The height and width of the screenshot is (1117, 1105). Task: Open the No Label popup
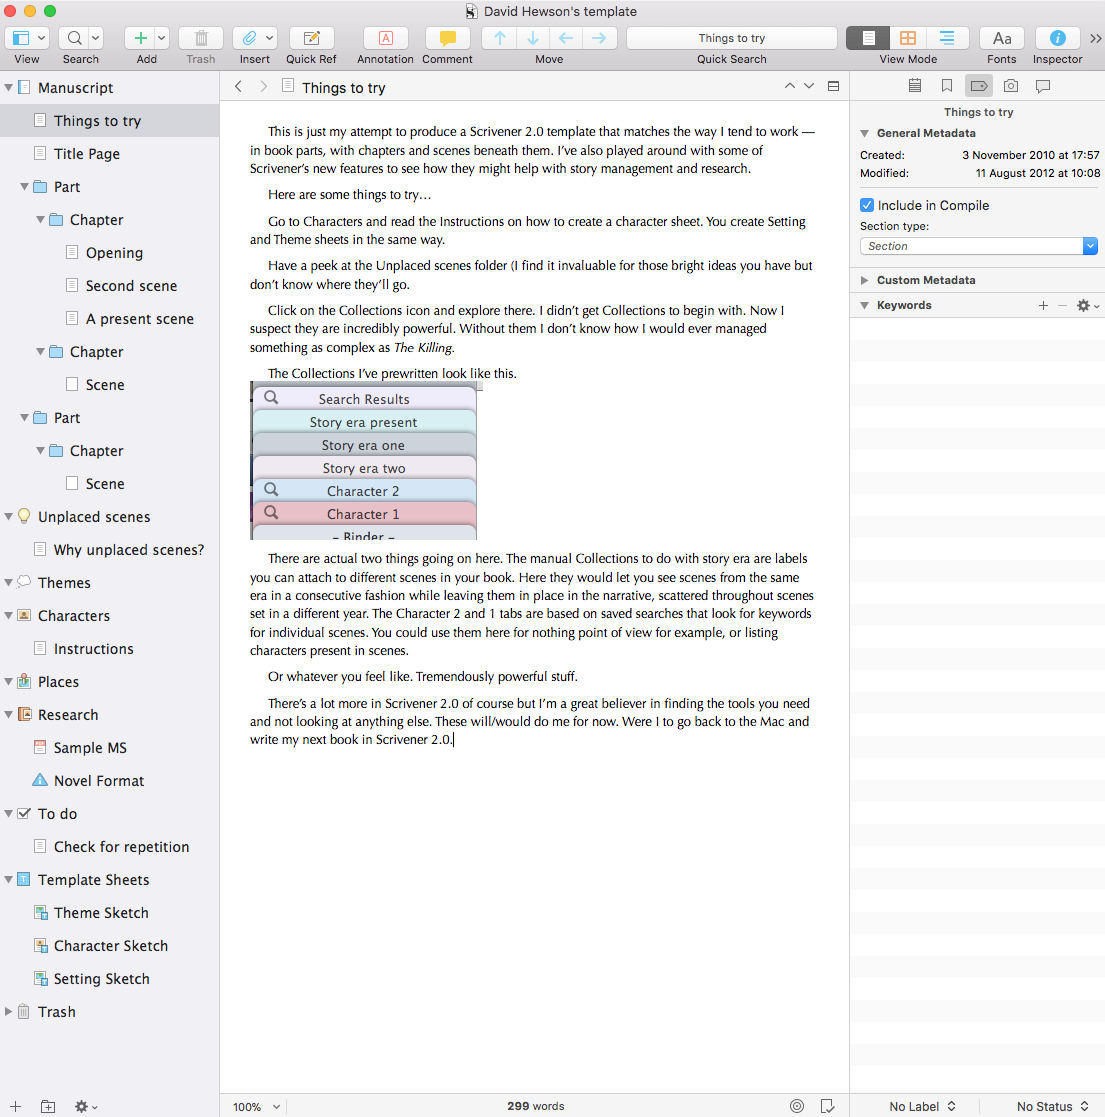(x=922, y=1106)
